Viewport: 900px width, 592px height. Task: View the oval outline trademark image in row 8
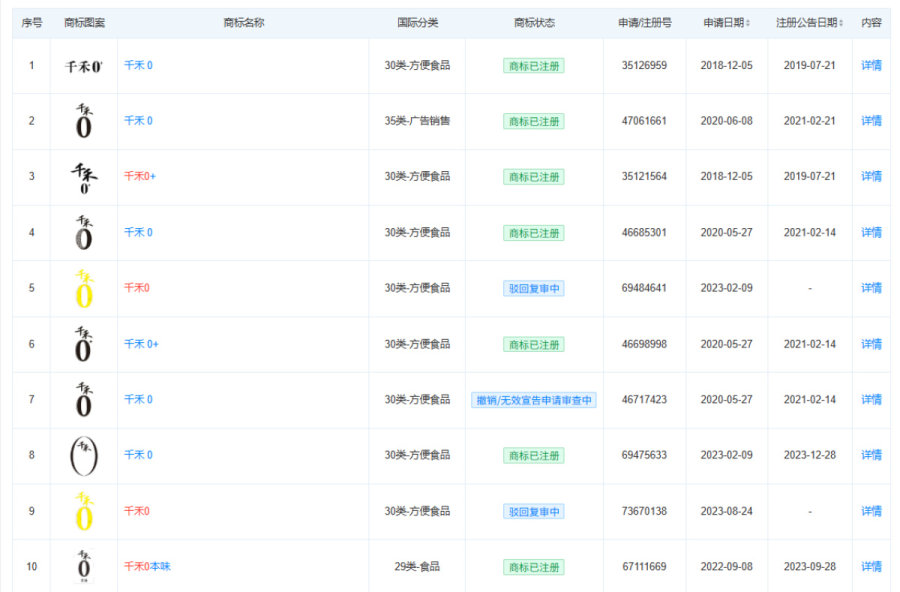click(84, 455)
